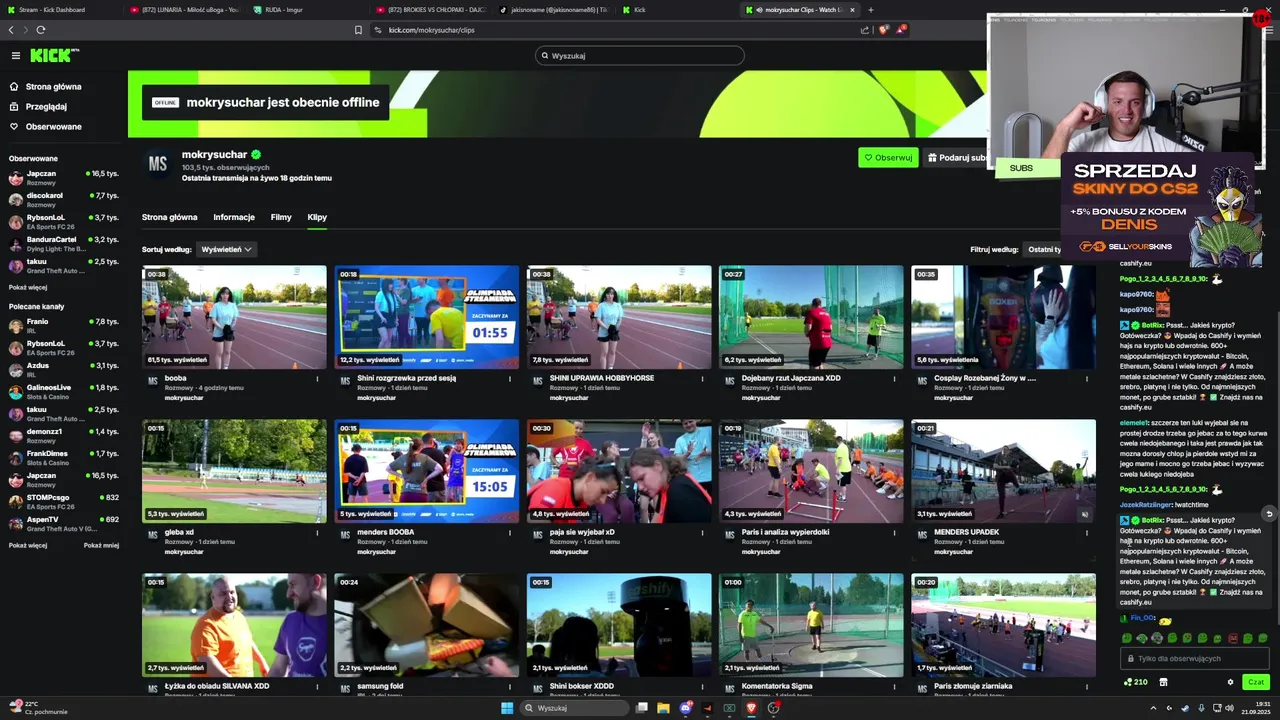Click the Kick search field 'Wyszukaj'

(640, 56)
